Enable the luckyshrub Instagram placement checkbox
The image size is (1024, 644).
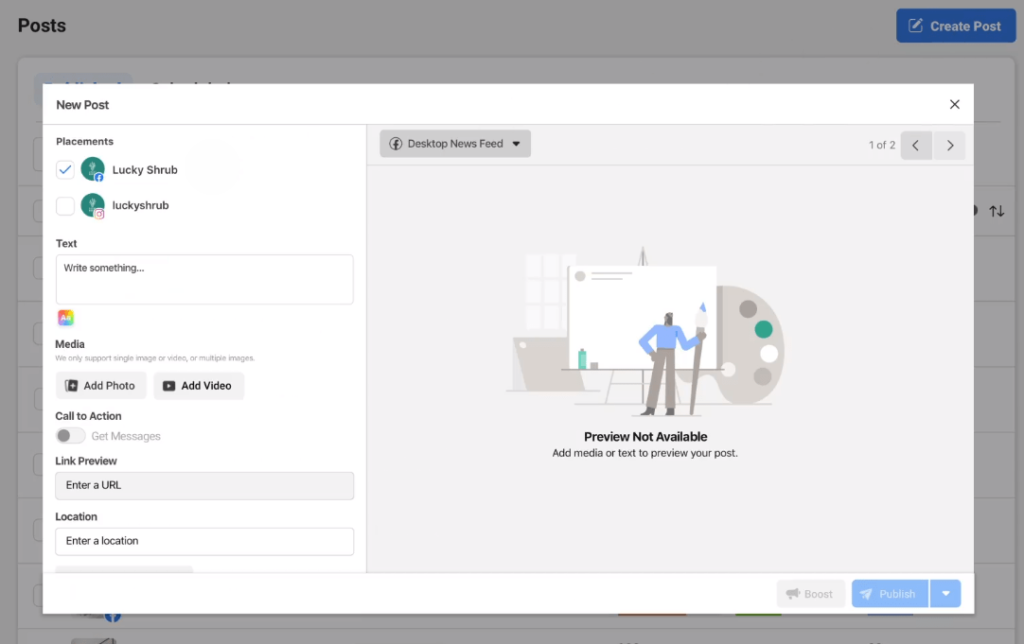[x=65, y=206]
